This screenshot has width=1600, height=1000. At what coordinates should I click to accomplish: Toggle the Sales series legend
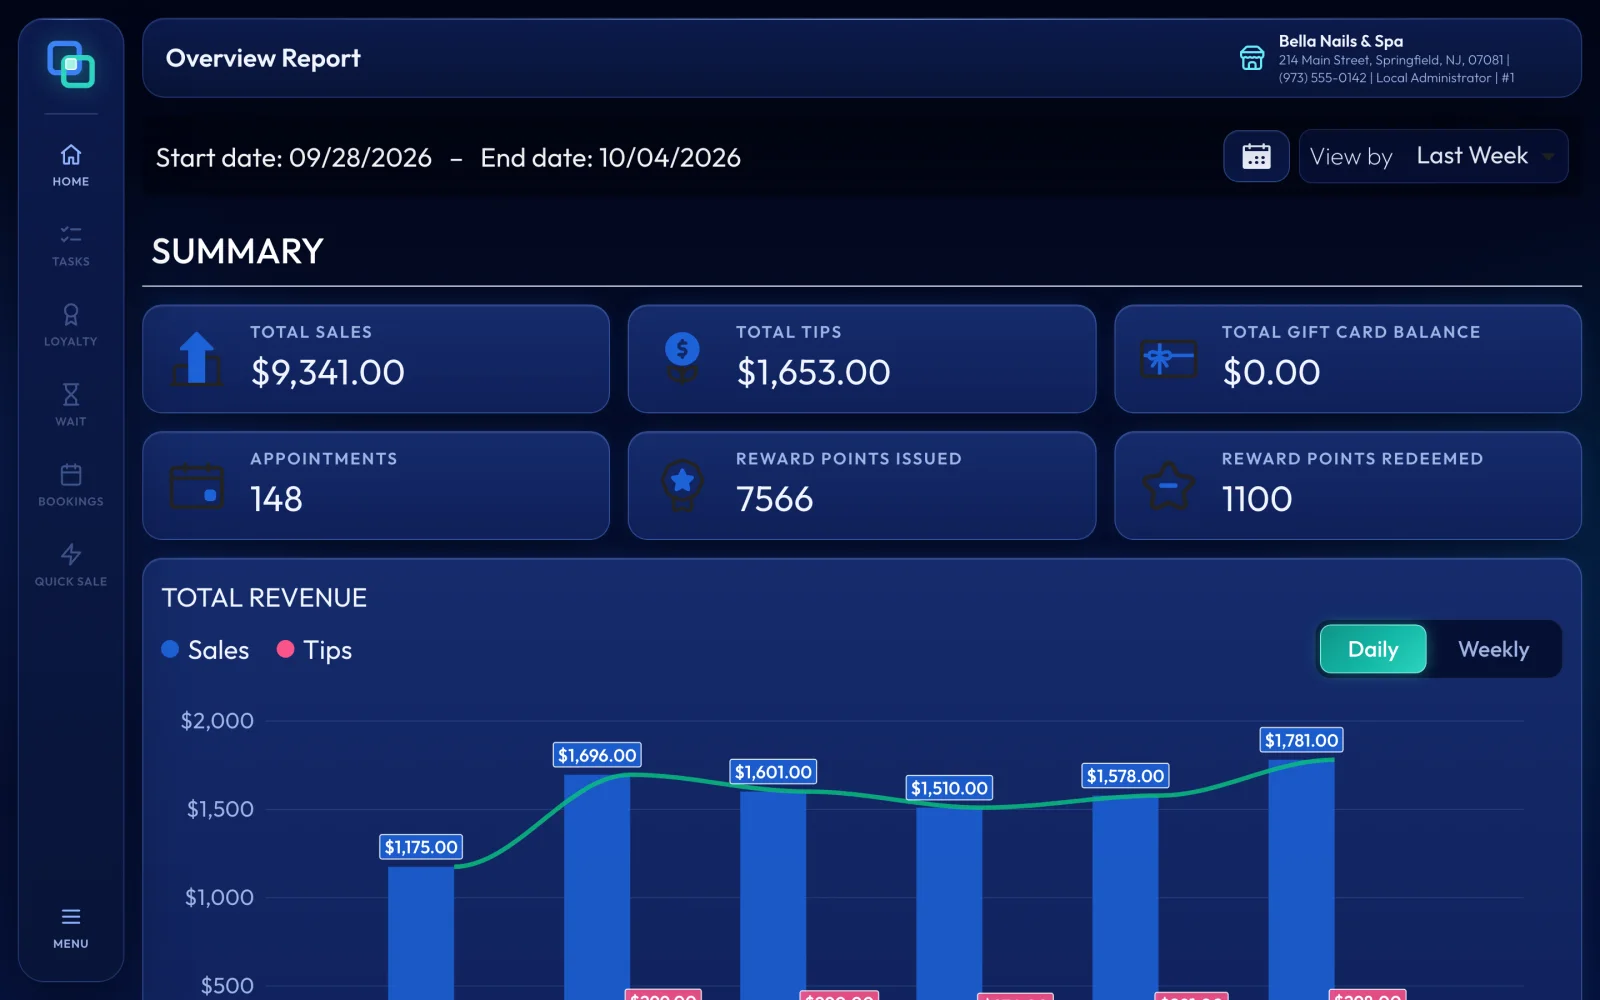(205, 650)
